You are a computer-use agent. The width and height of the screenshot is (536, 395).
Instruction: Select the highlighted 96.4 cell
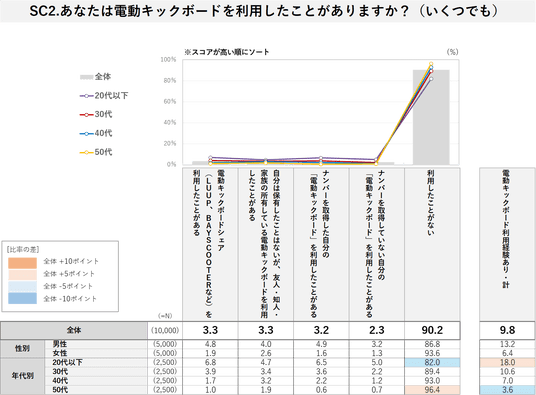tap(432, 390)
